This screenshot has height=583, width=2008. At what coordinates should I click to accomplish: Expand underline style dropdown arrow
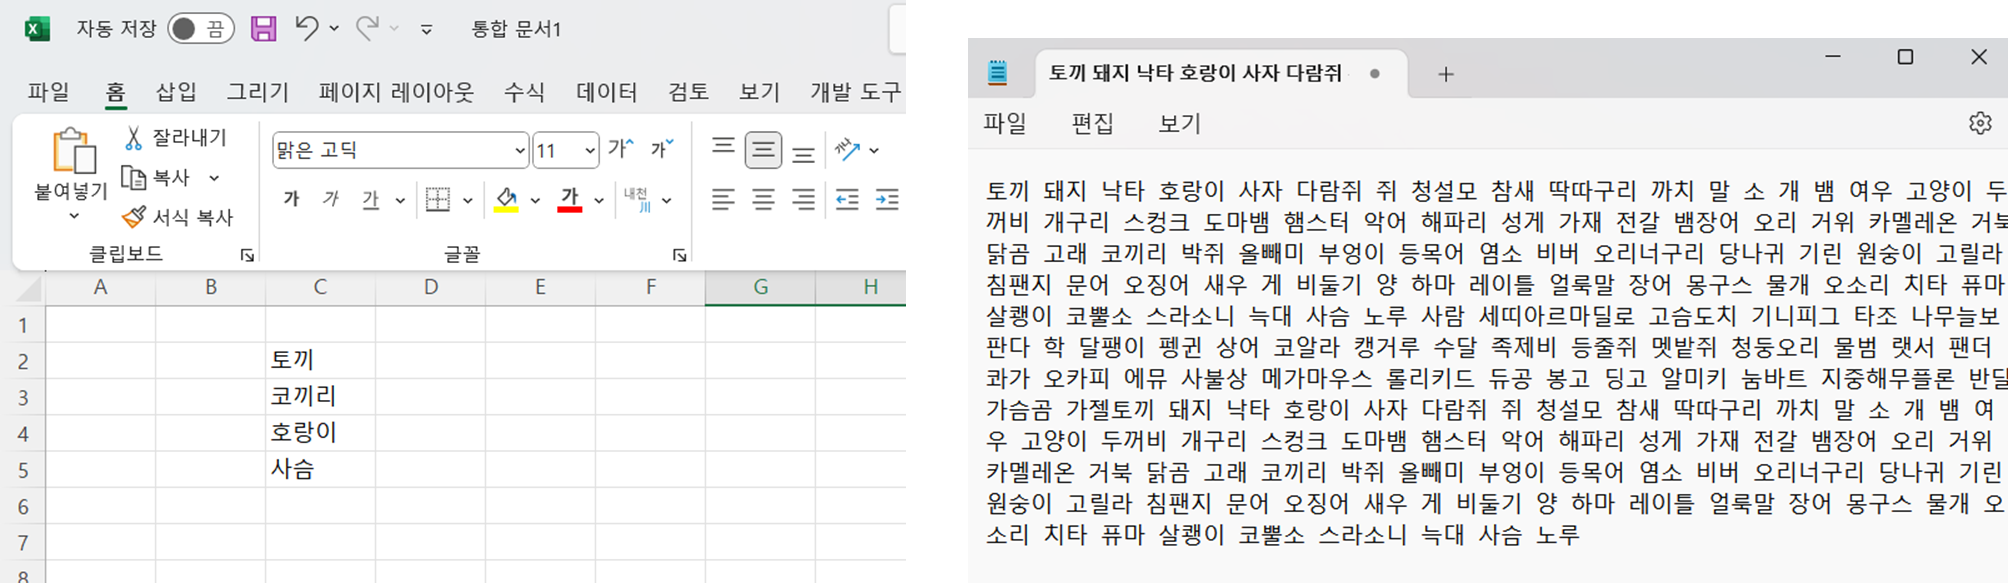pyautogui.click(x=400, y=200)
